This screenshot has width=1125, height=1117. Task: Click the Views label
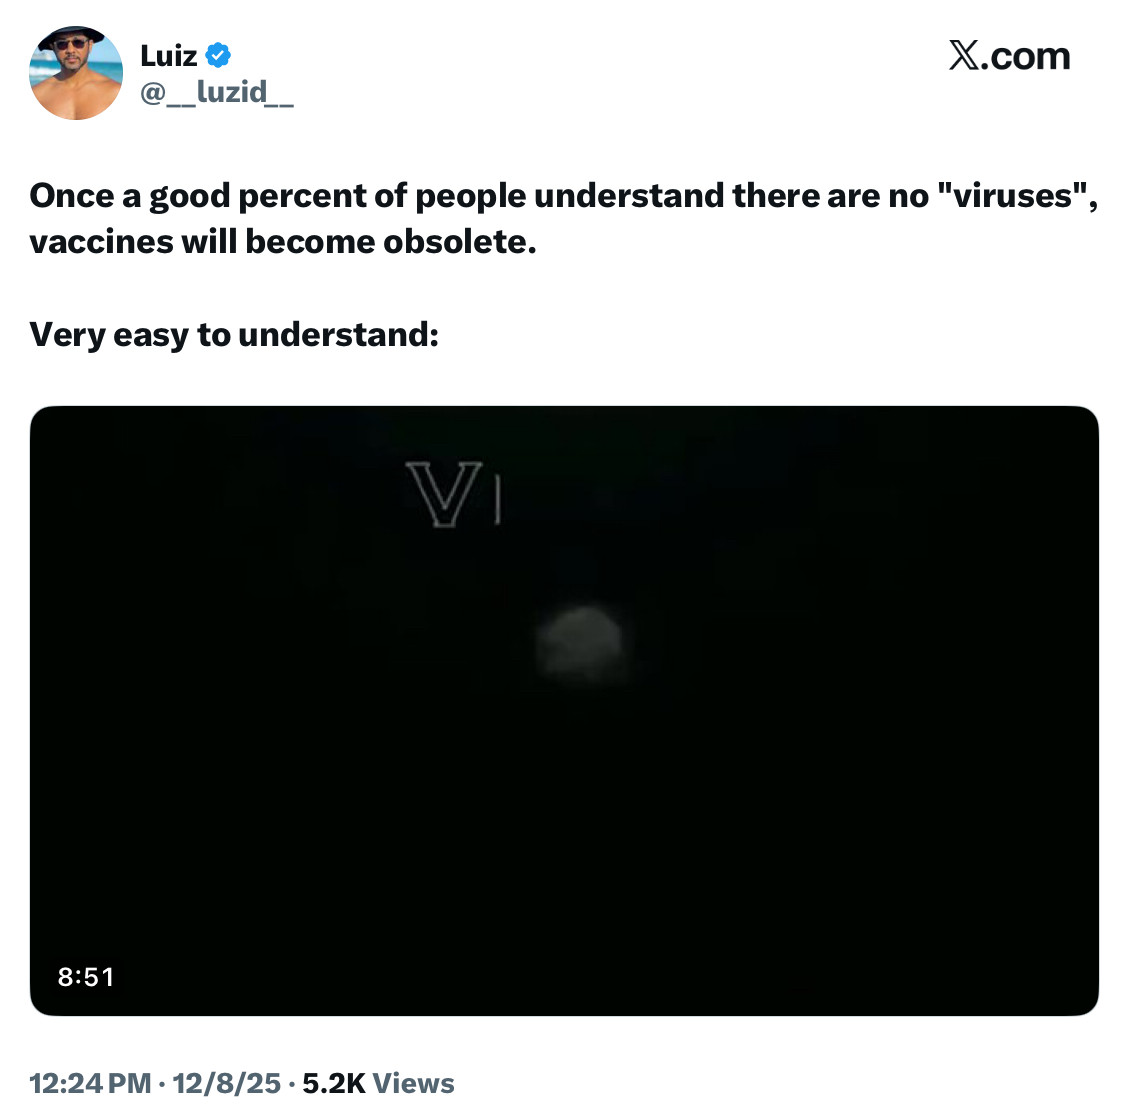click(413, 1083)
